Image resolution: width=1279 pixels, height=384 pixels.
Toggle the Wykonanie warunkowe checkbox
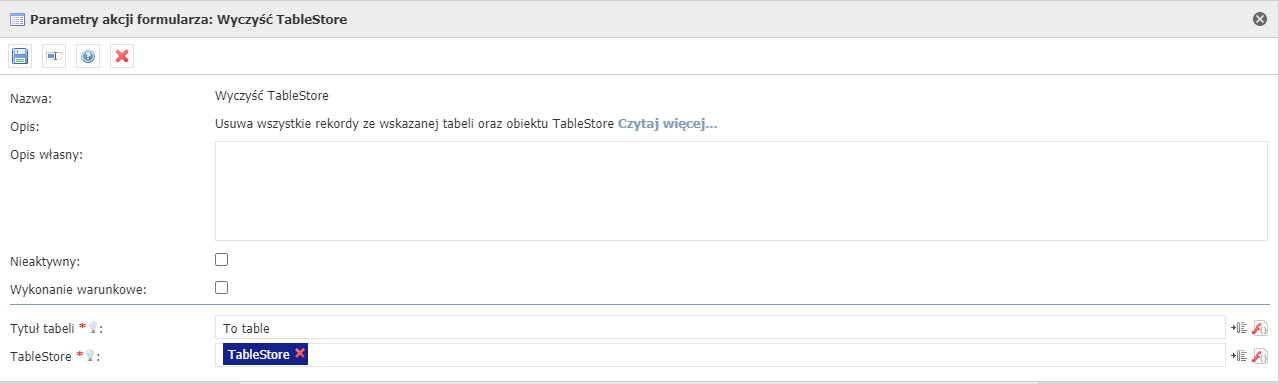pos(222,288)
